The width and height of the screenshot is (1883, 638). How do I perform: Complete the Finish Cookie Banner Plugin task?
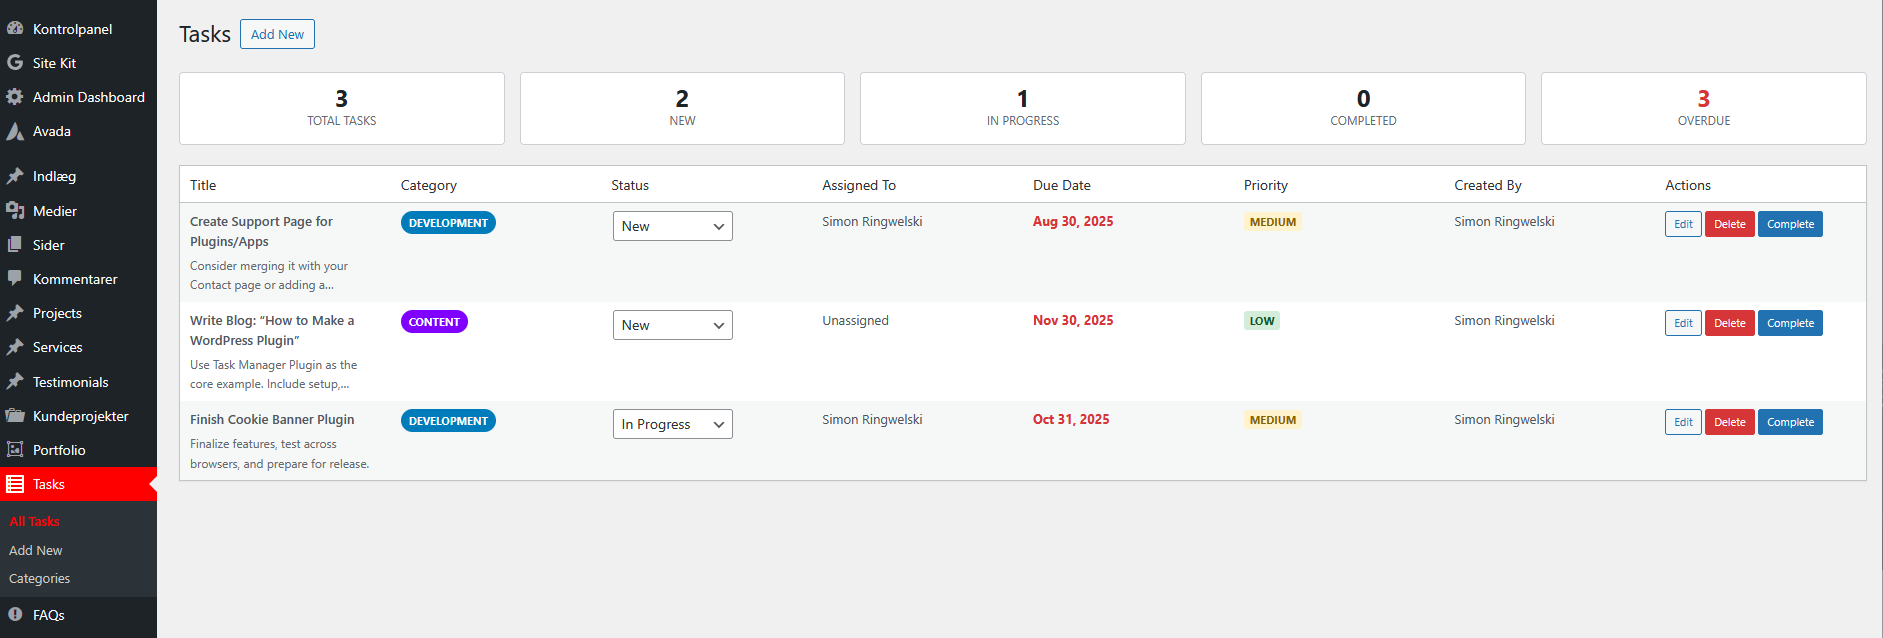pos(1790,422)
